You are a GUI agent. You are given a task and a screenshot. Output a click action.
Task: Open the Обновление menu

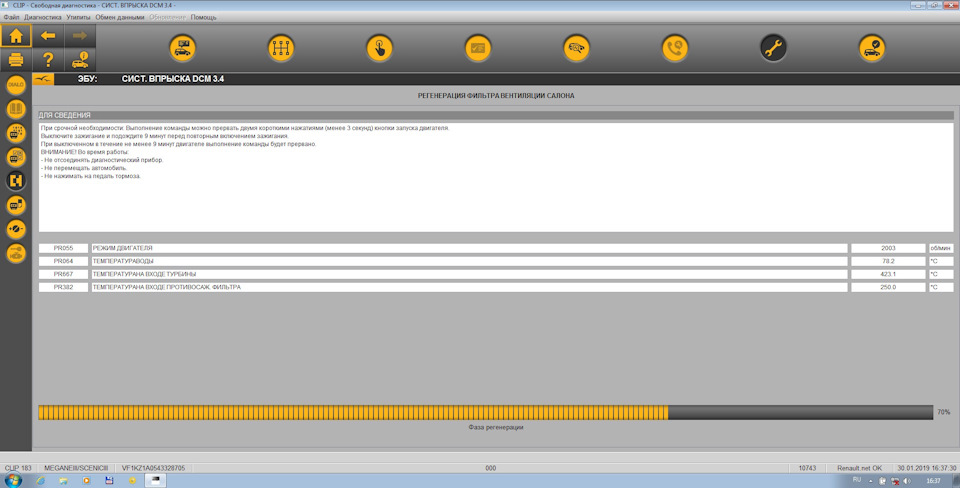pos(168,17)
